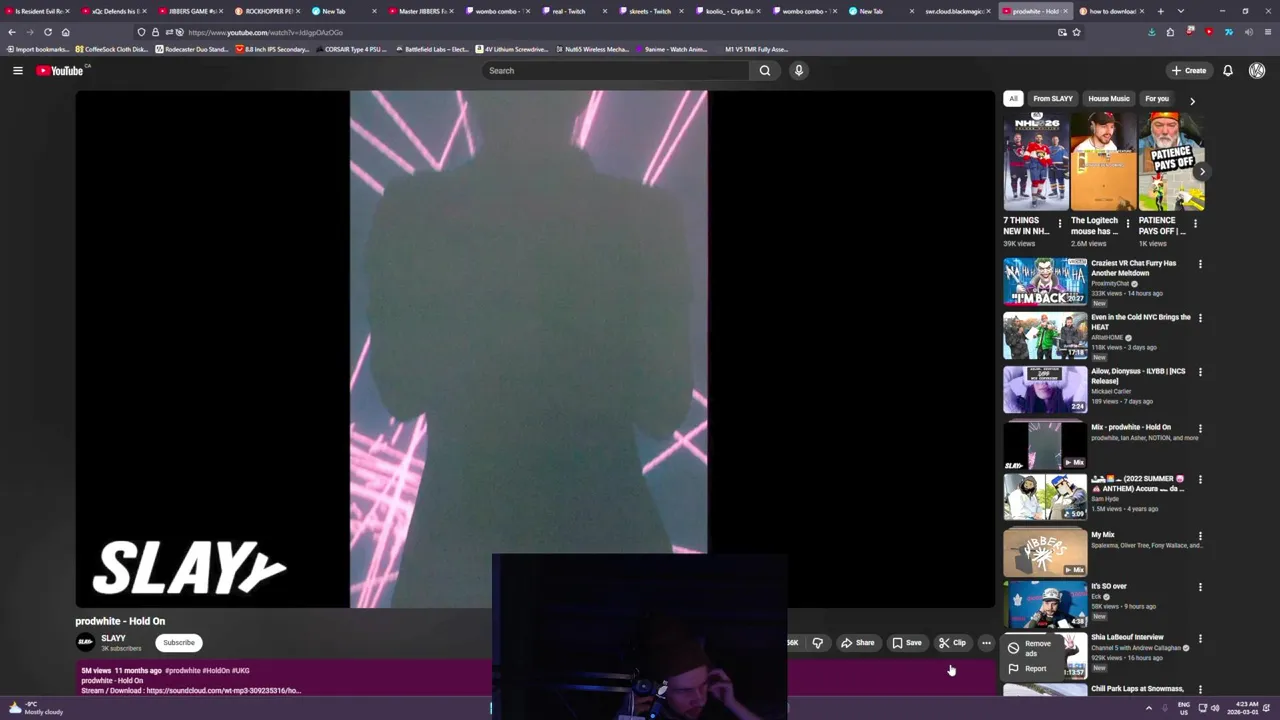Reload the page

[47, 32]
